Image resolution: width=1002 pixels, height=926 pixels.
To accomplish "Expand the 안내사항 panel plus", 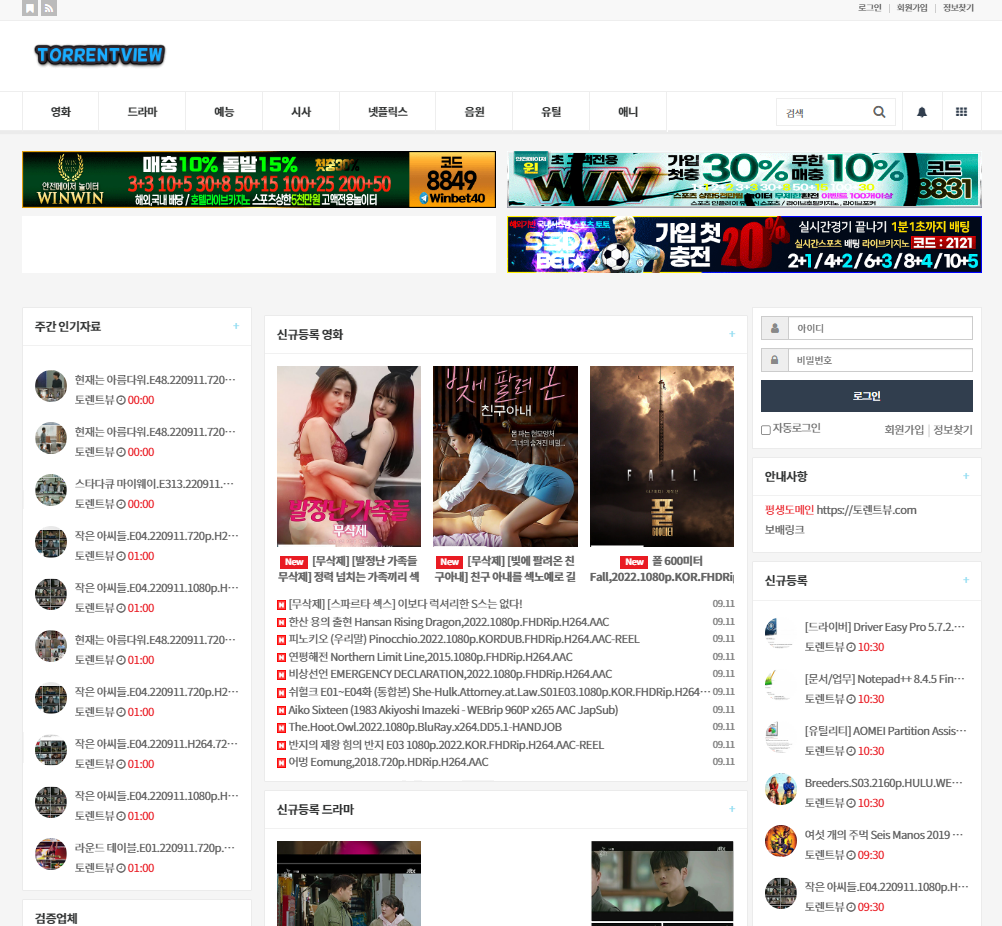I will point(966,476).
